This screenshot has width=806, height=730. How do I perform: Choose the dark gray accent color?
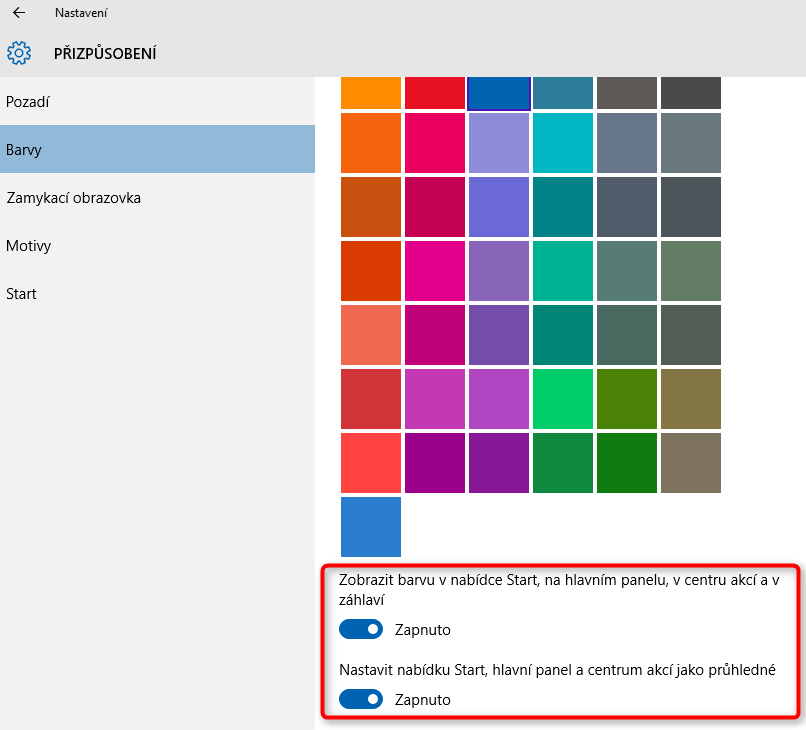click(x=690, y=92)
